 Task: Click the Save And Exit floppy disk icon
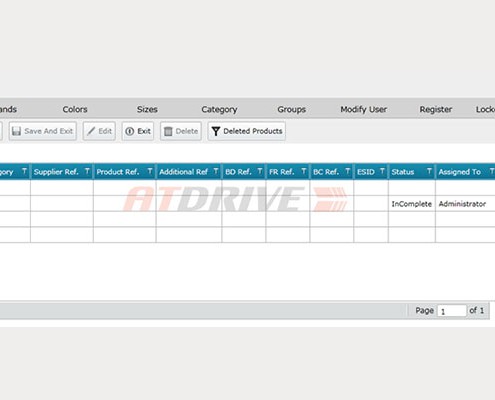[x=16, y=131]
